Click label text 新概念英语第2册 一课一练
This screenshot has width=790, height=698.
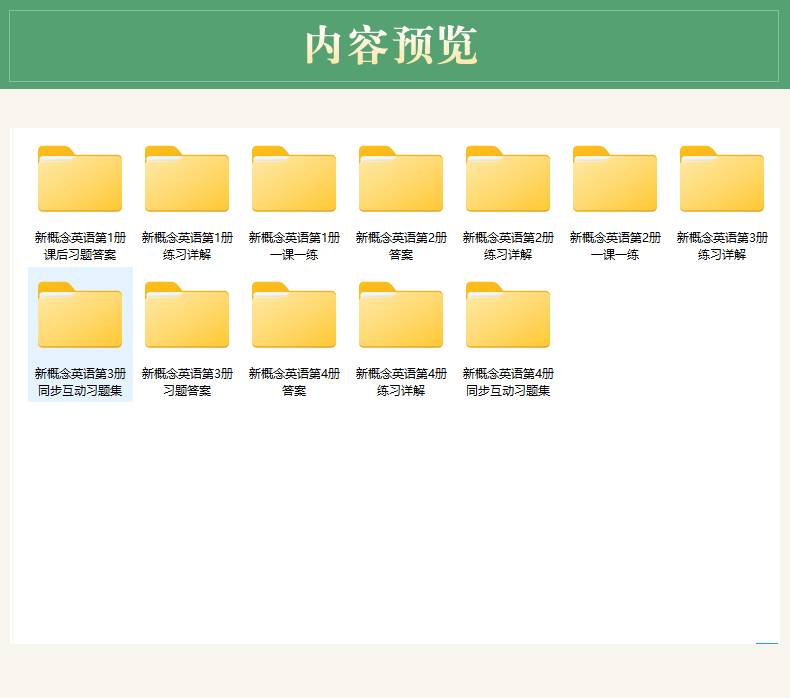coord(615,246)
